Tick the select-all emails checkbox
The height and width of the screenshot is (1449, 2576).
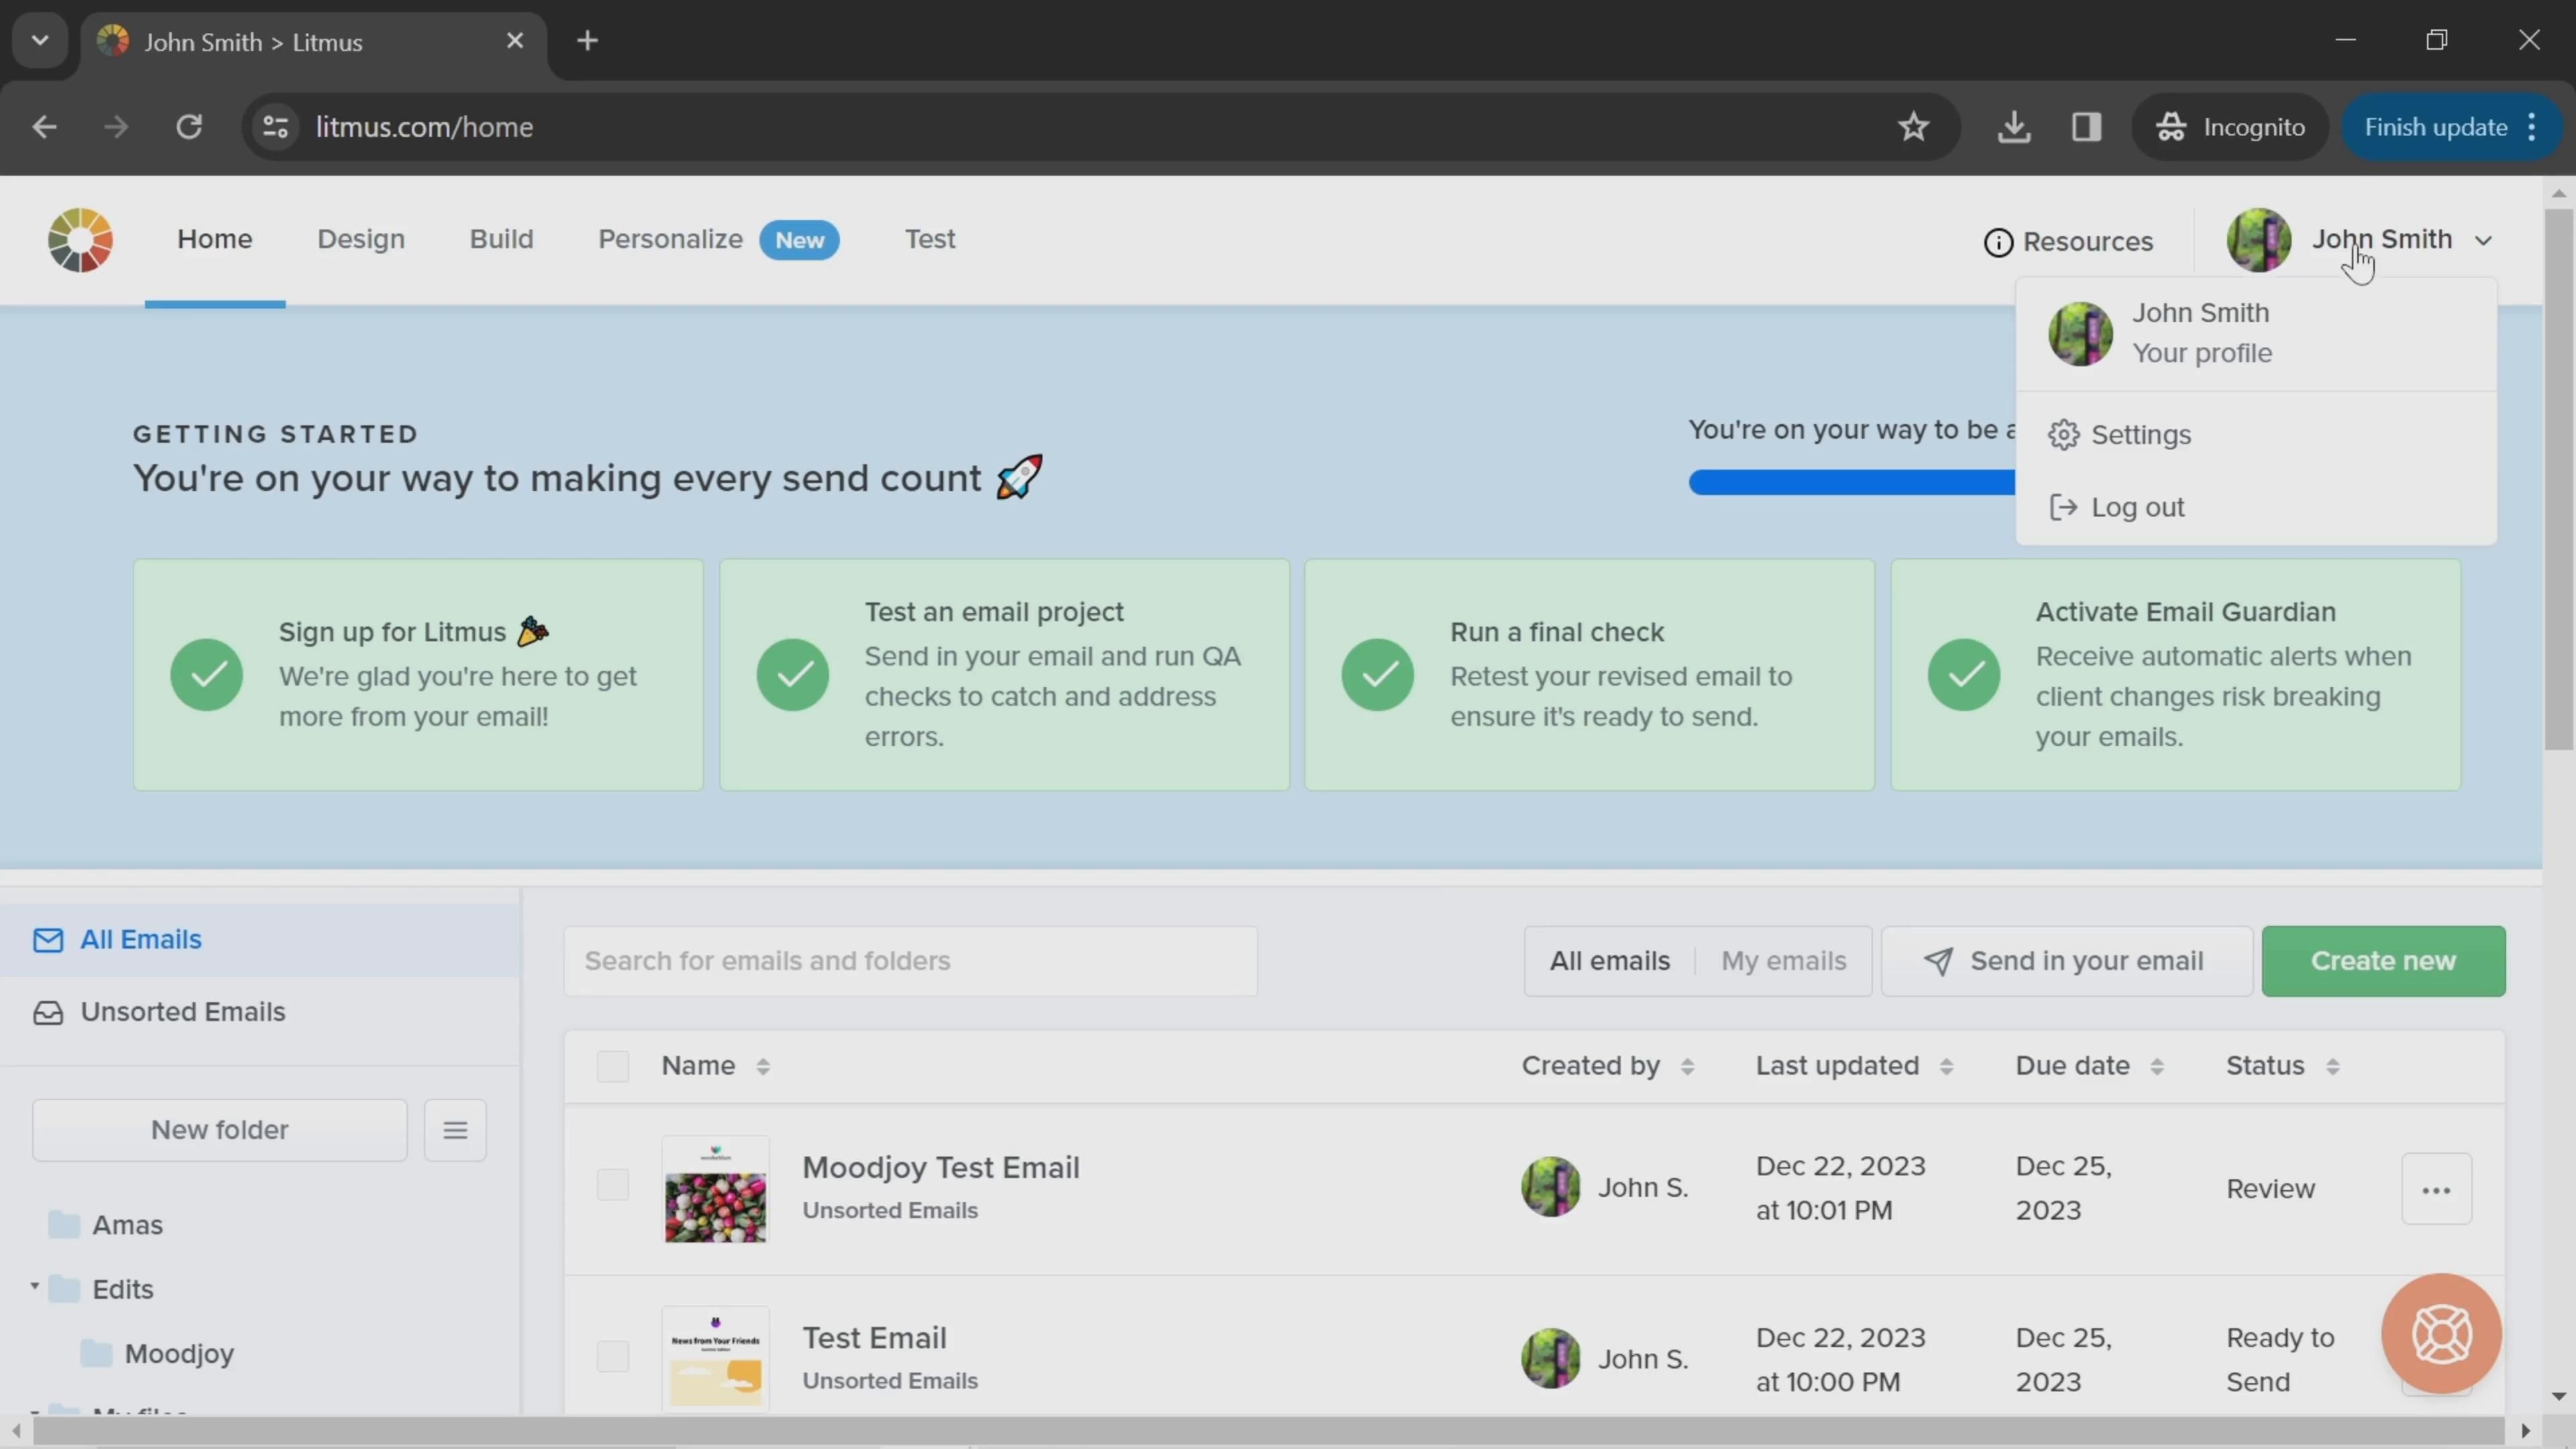[612, 1066]
